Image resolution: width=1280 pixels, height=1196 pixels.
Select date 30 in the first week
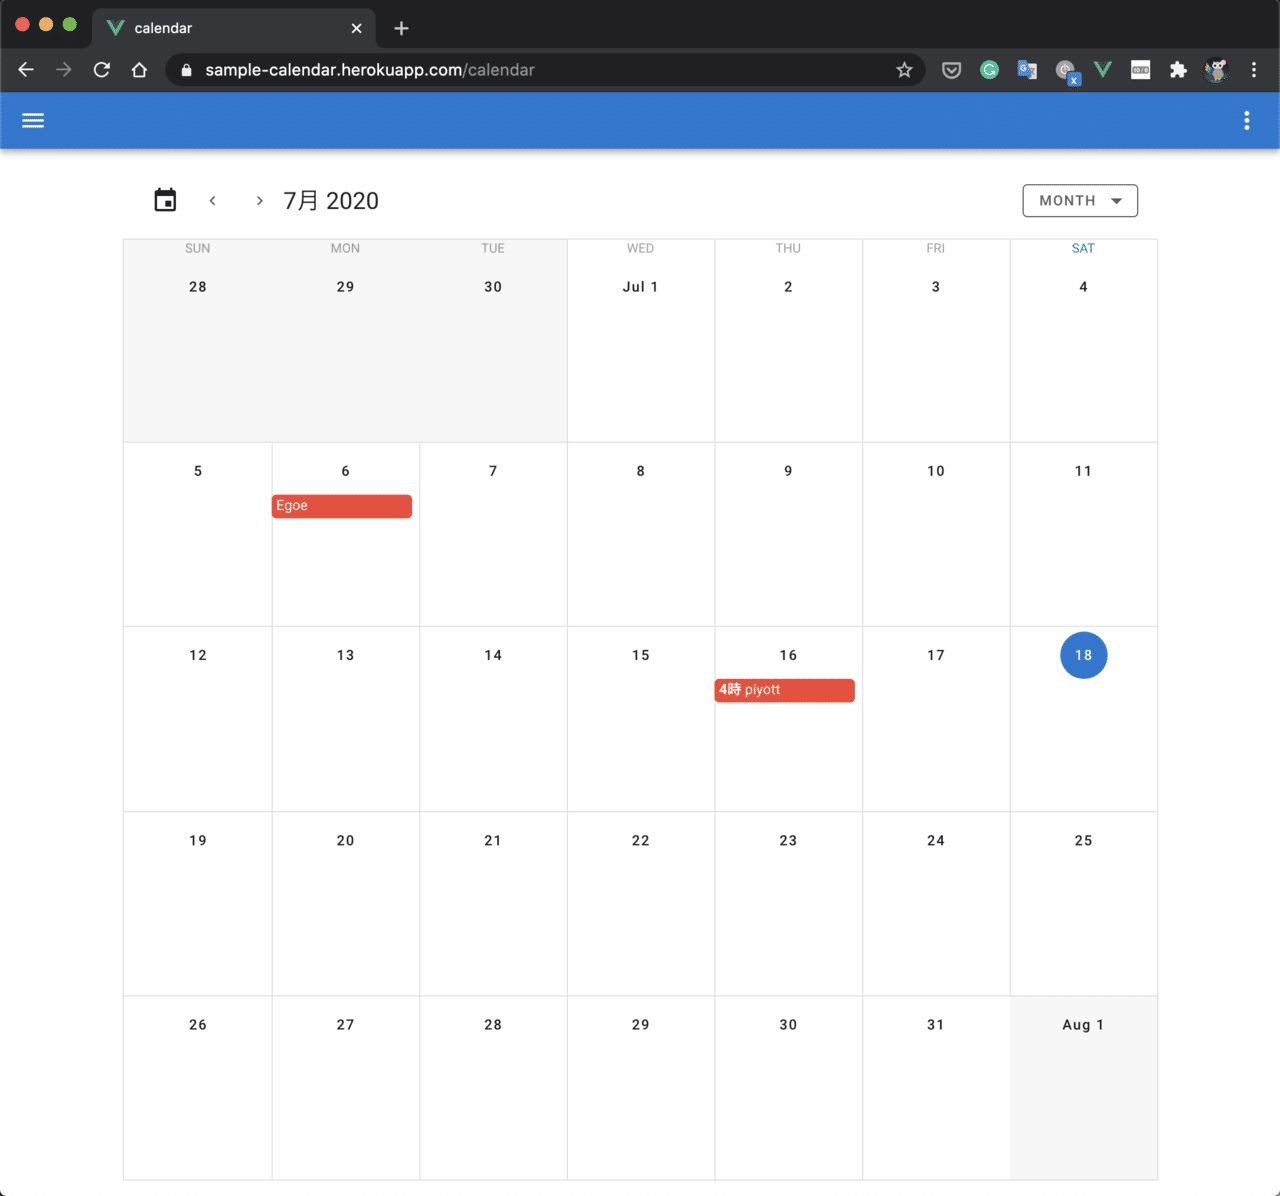[493, 287]
